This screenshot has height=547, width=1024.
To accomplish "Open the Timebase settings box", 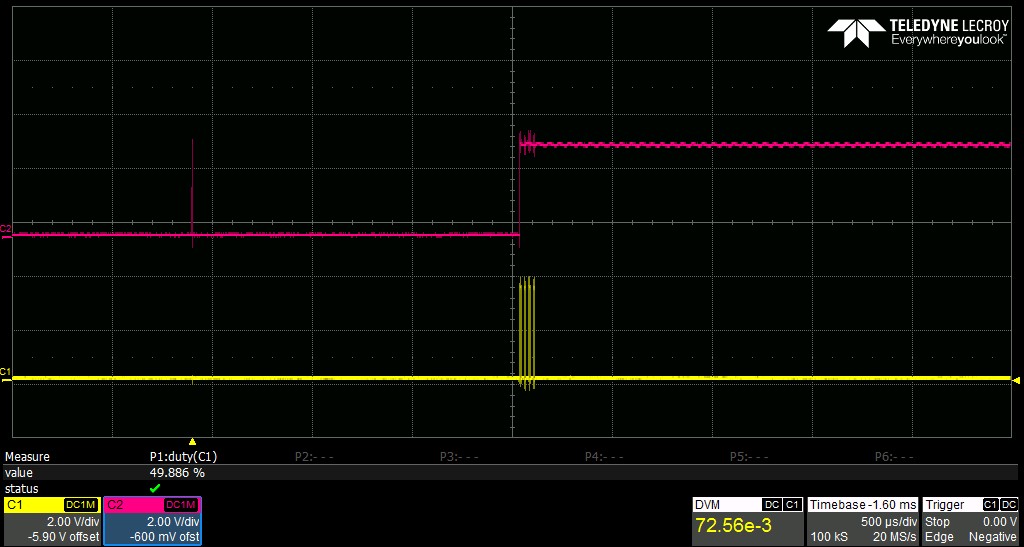I will click(x=863, y=521).
